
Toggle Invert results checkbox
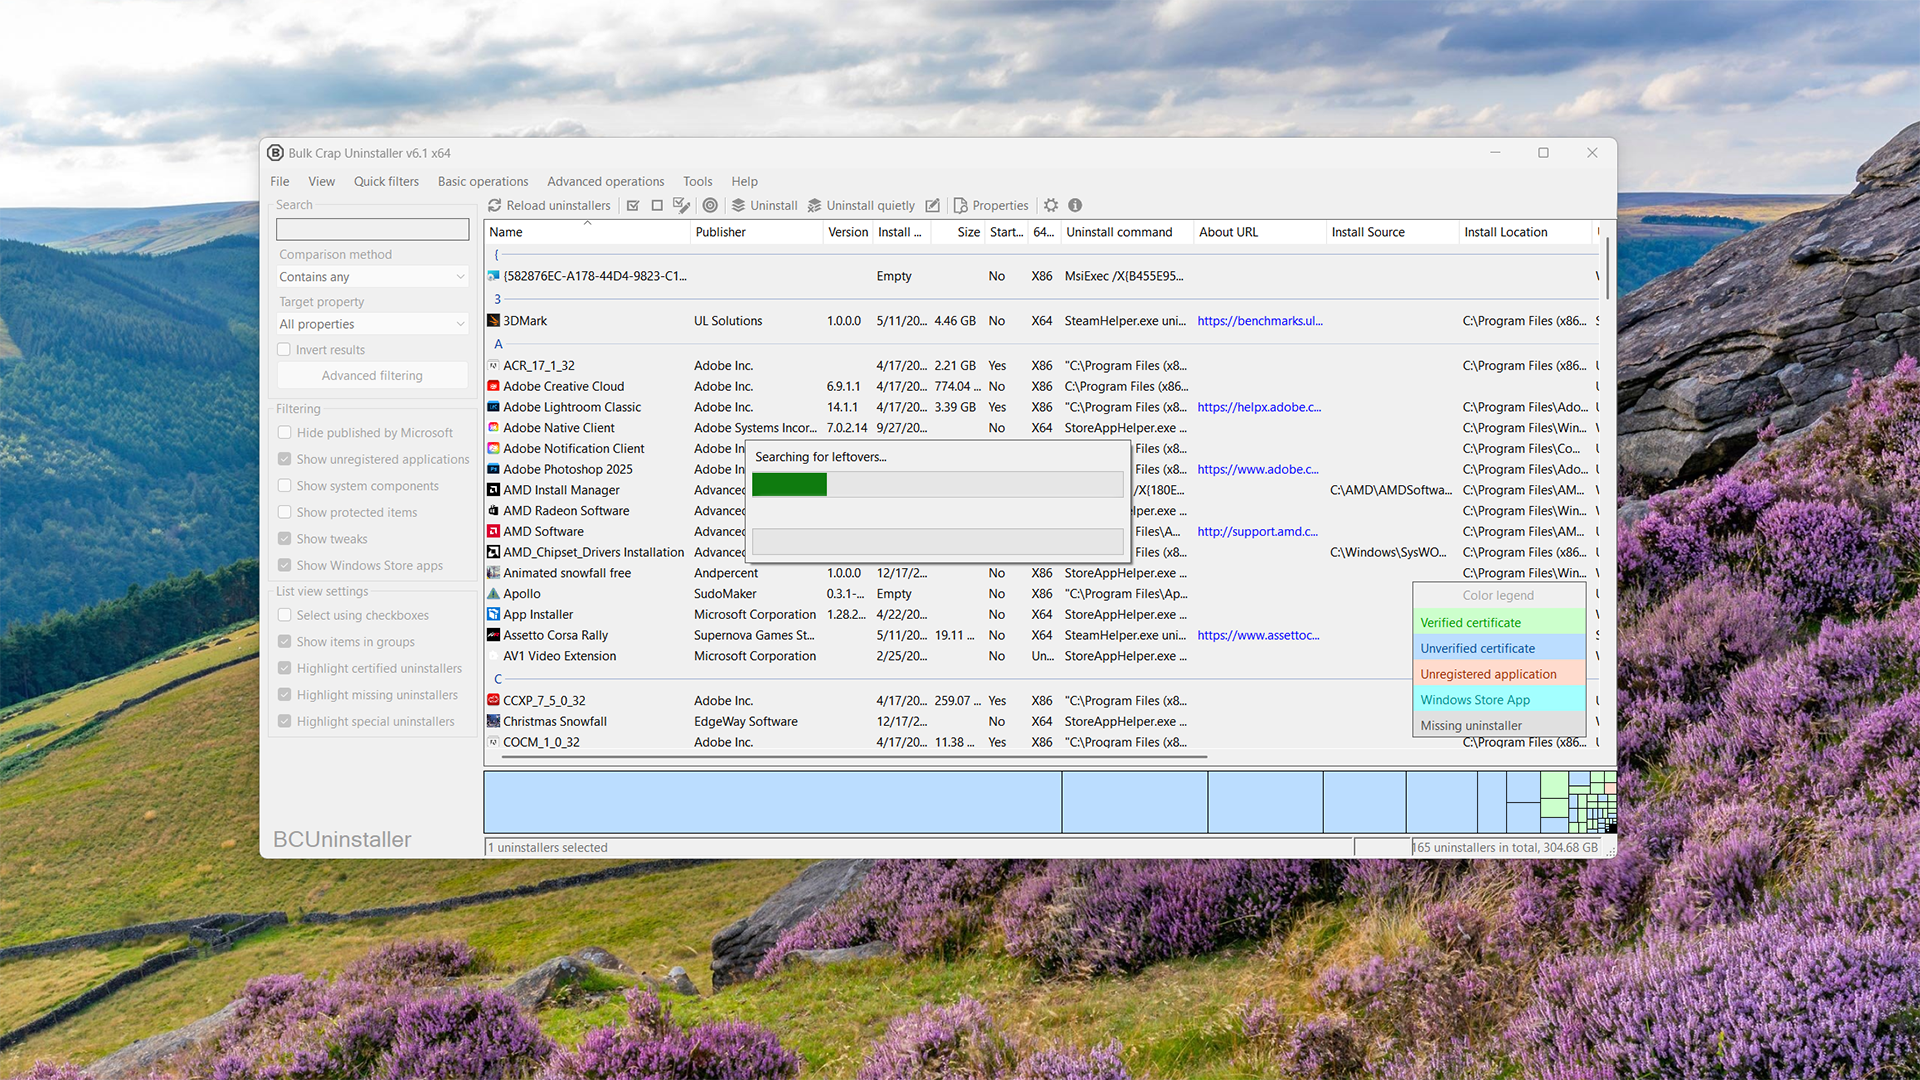[284, 350]
